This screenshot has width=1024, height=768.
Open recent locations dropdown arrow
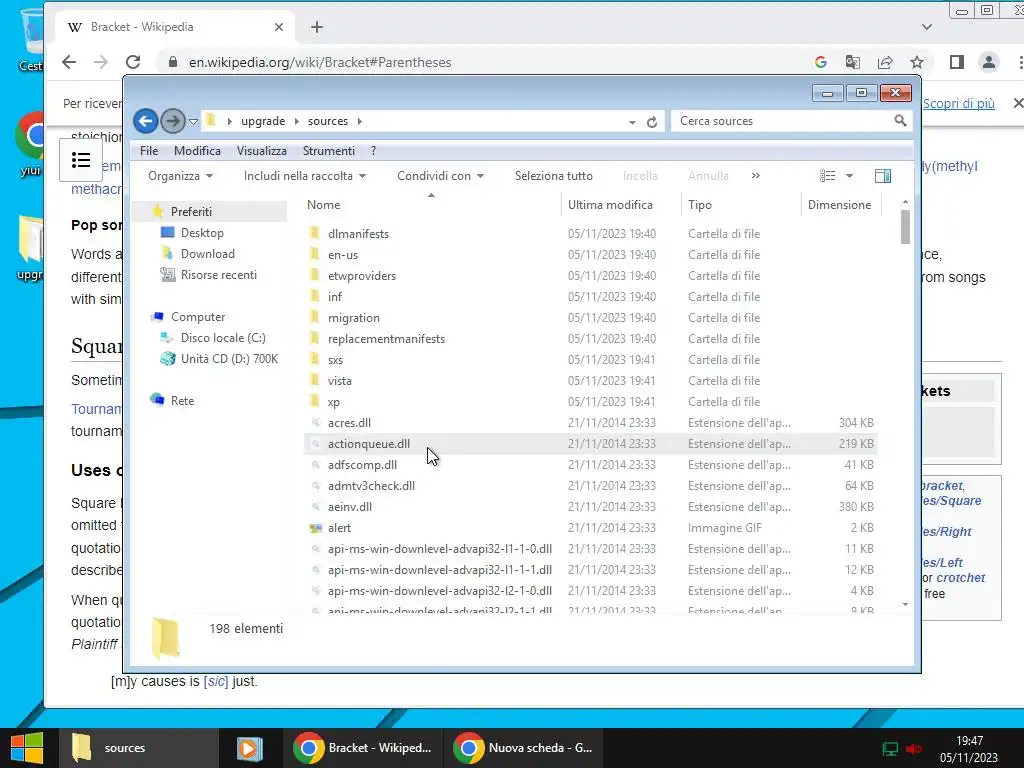(x=193, y=121)
